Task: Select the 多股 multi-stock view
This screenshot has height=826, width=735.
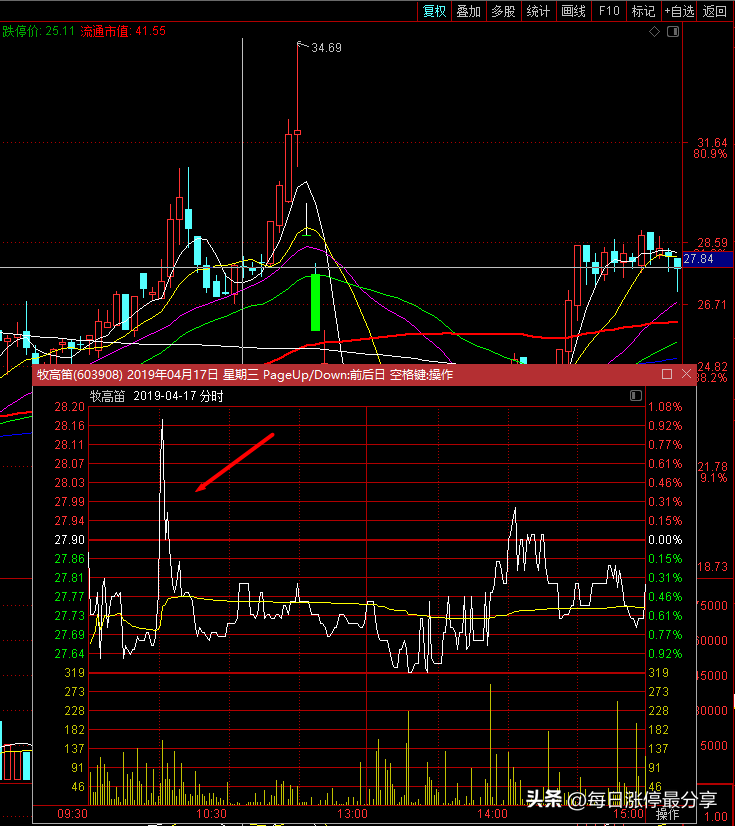Action: pos(503,11)
